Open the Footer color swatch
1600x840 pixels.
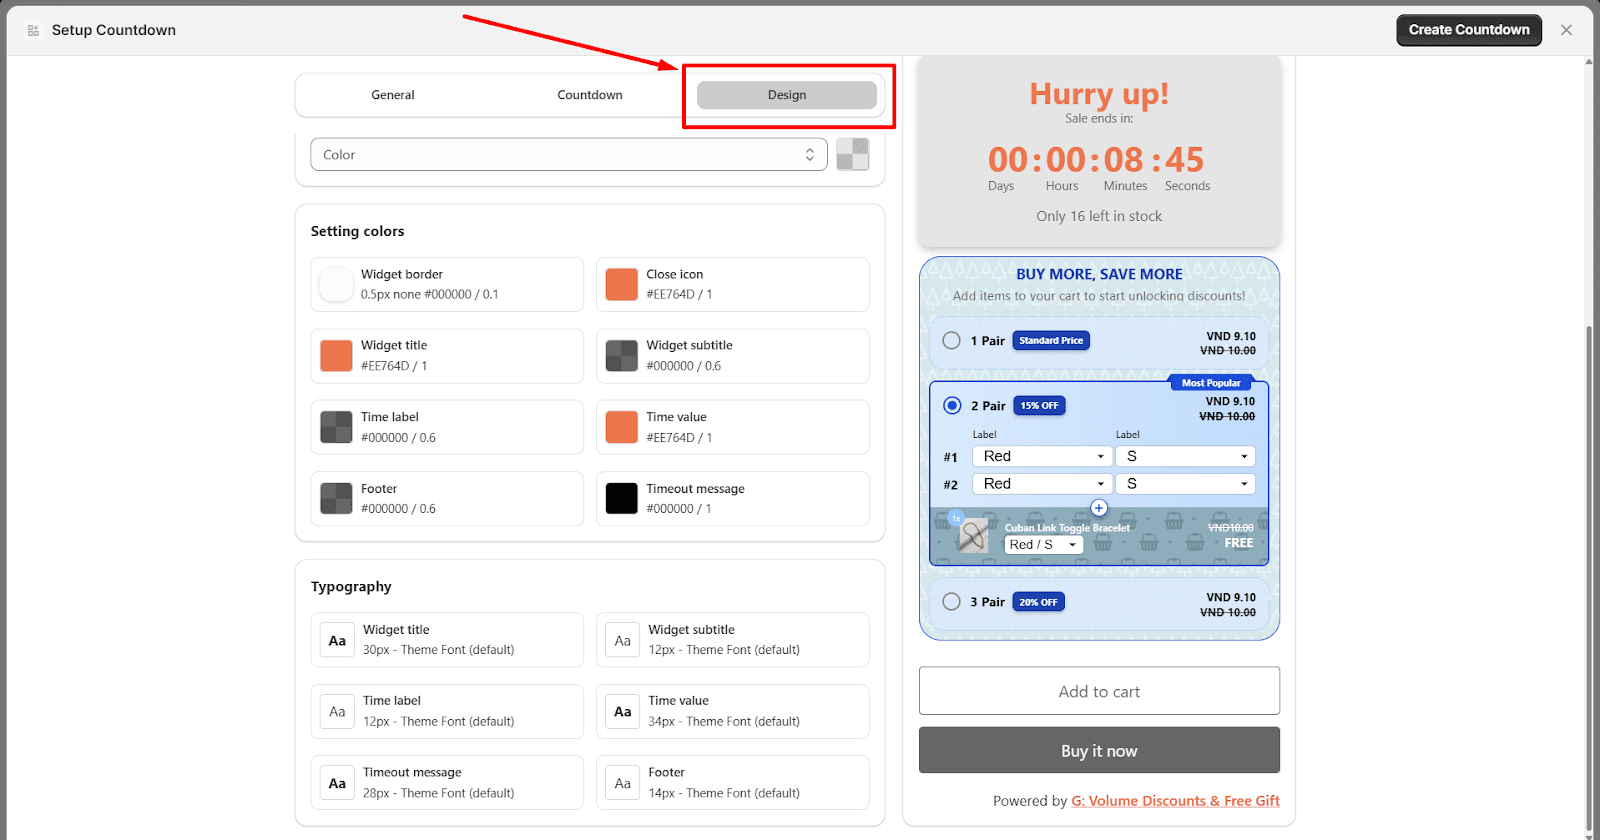336,498
